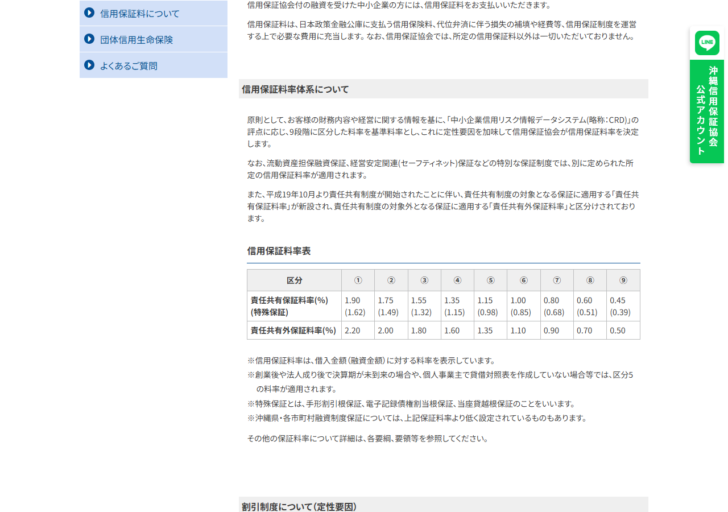Click column header ③ in rate table

(424, 280)
